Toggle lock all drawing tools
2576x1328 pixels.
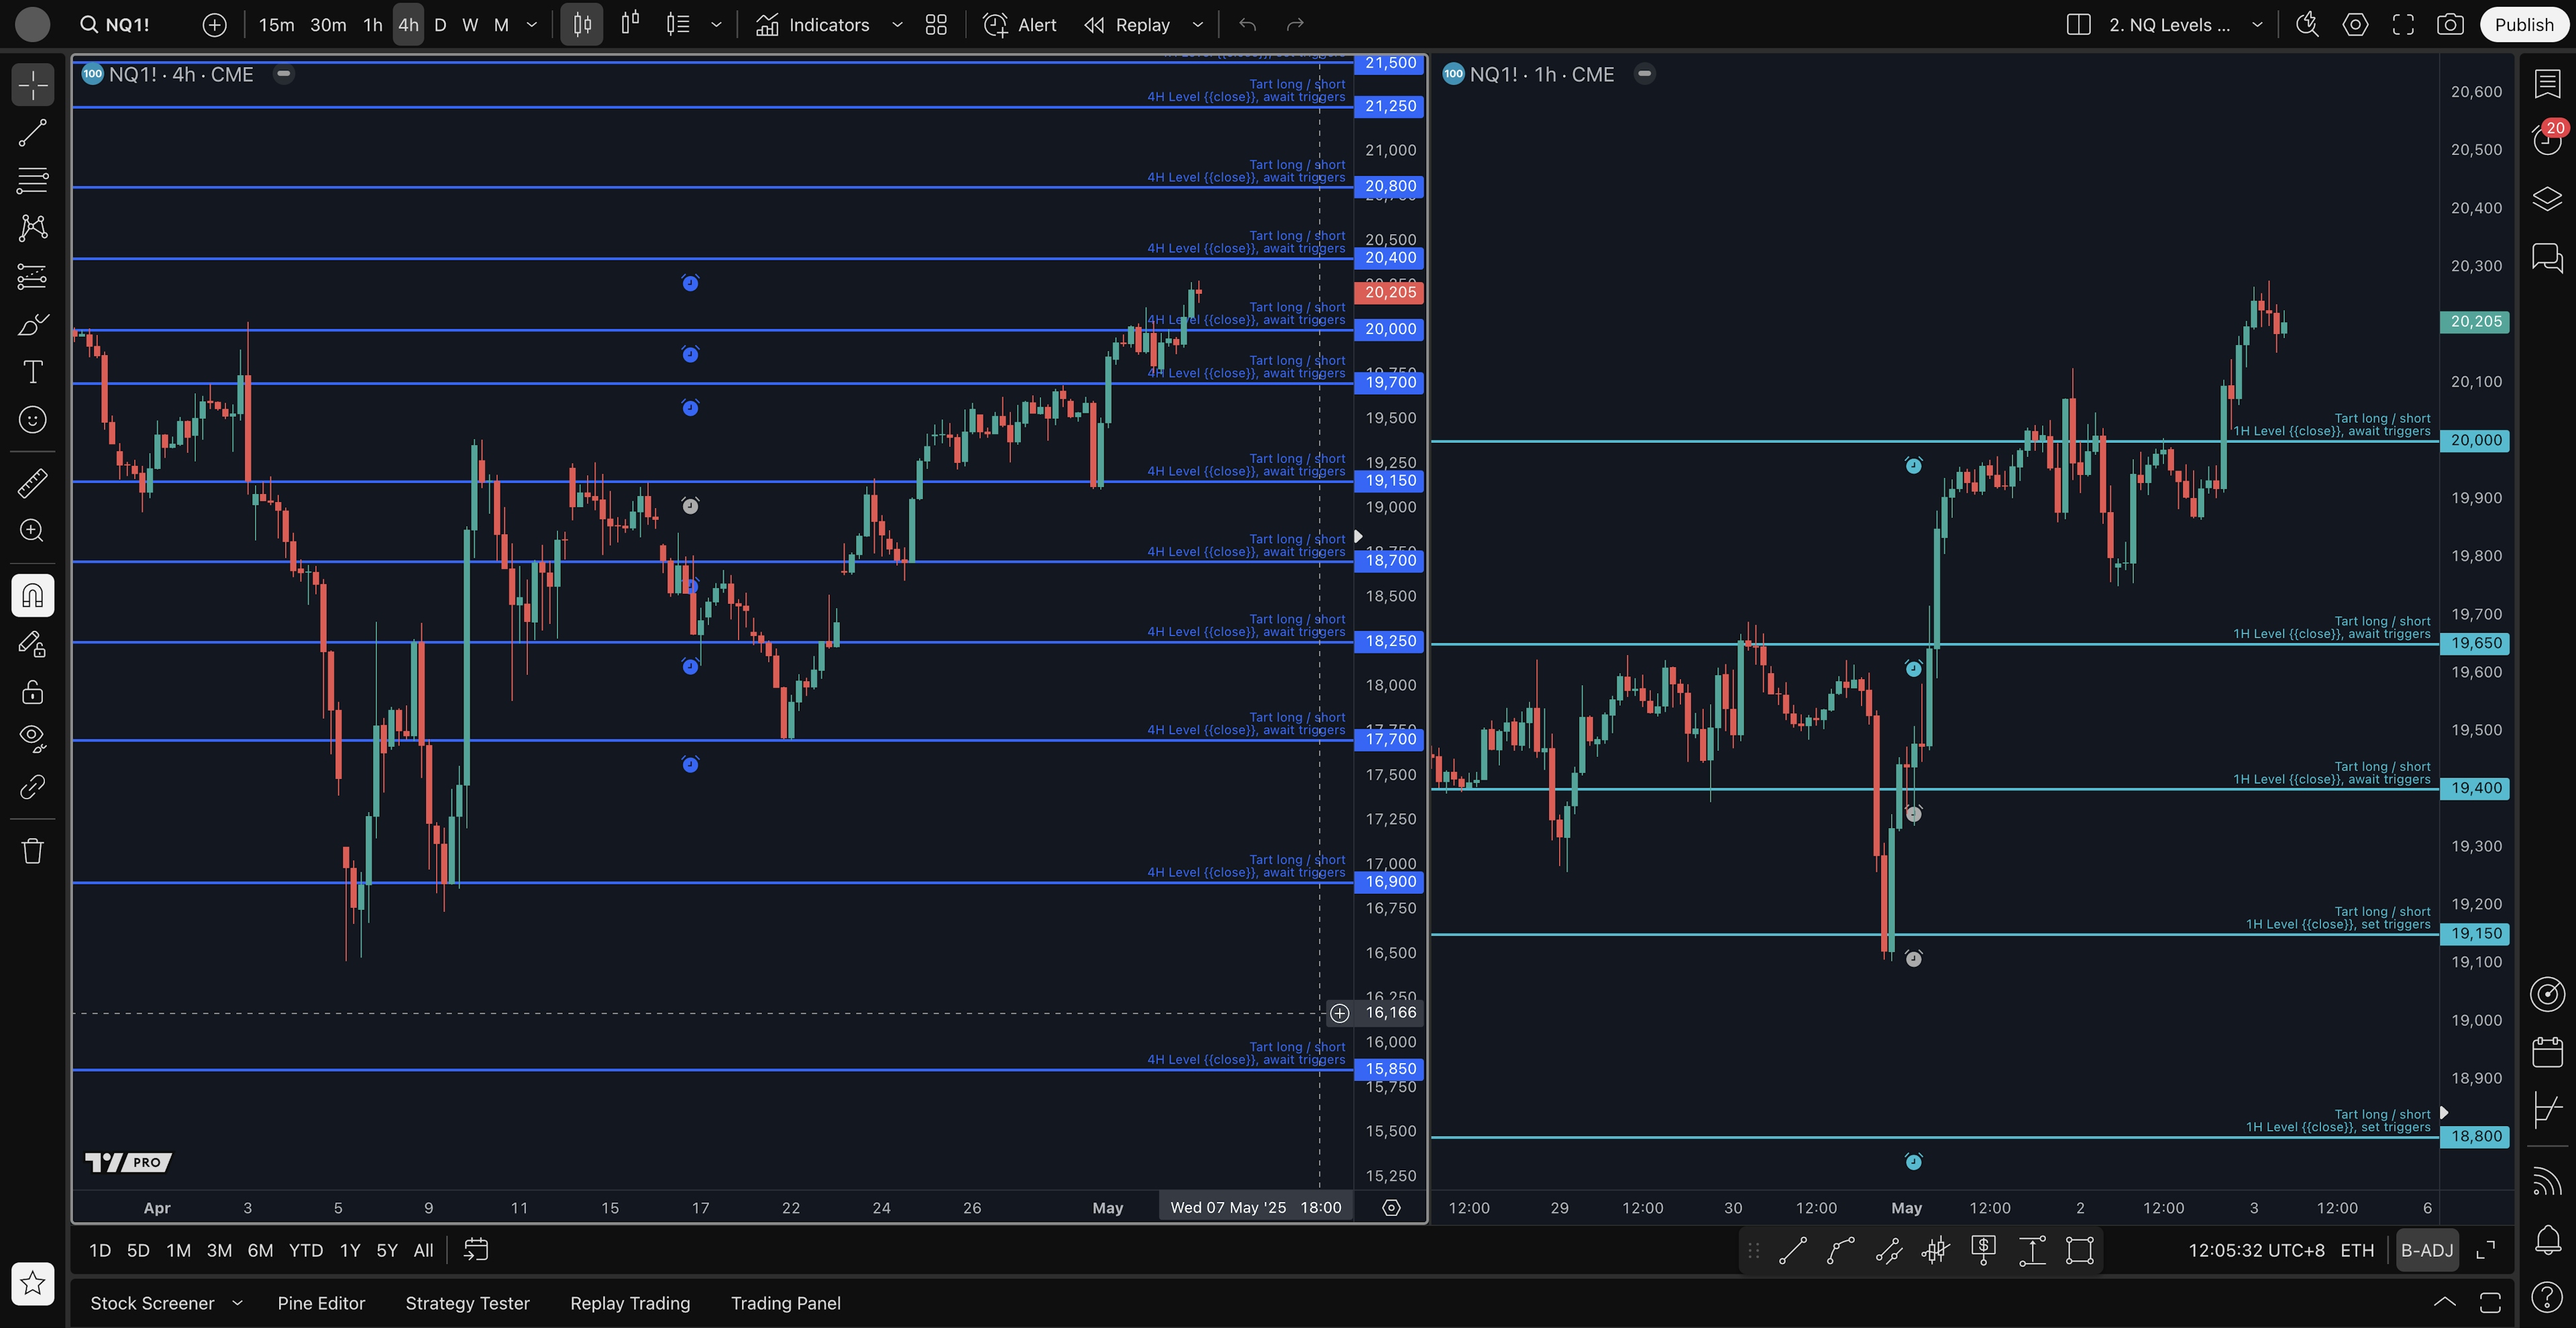(32, 692)
